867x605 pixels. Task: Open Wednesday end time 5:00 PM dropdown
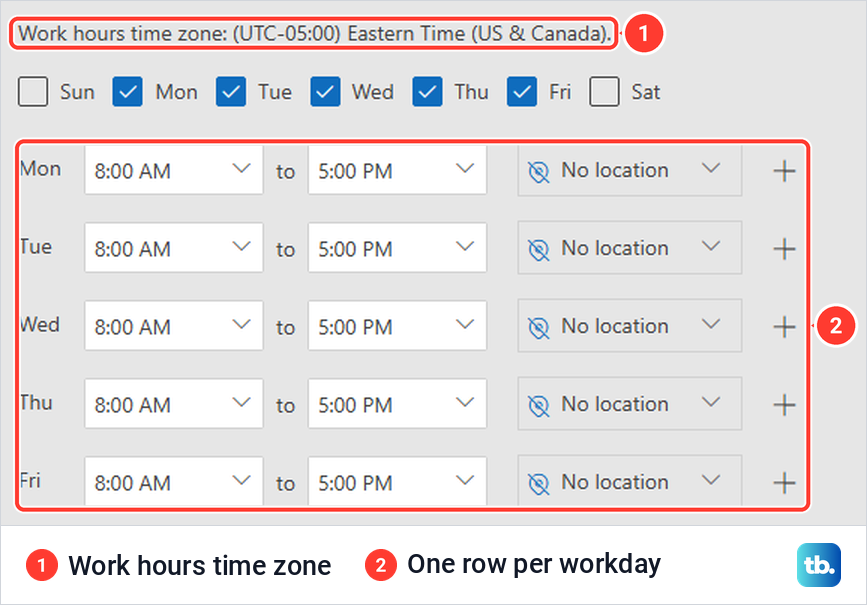(397, 326)
